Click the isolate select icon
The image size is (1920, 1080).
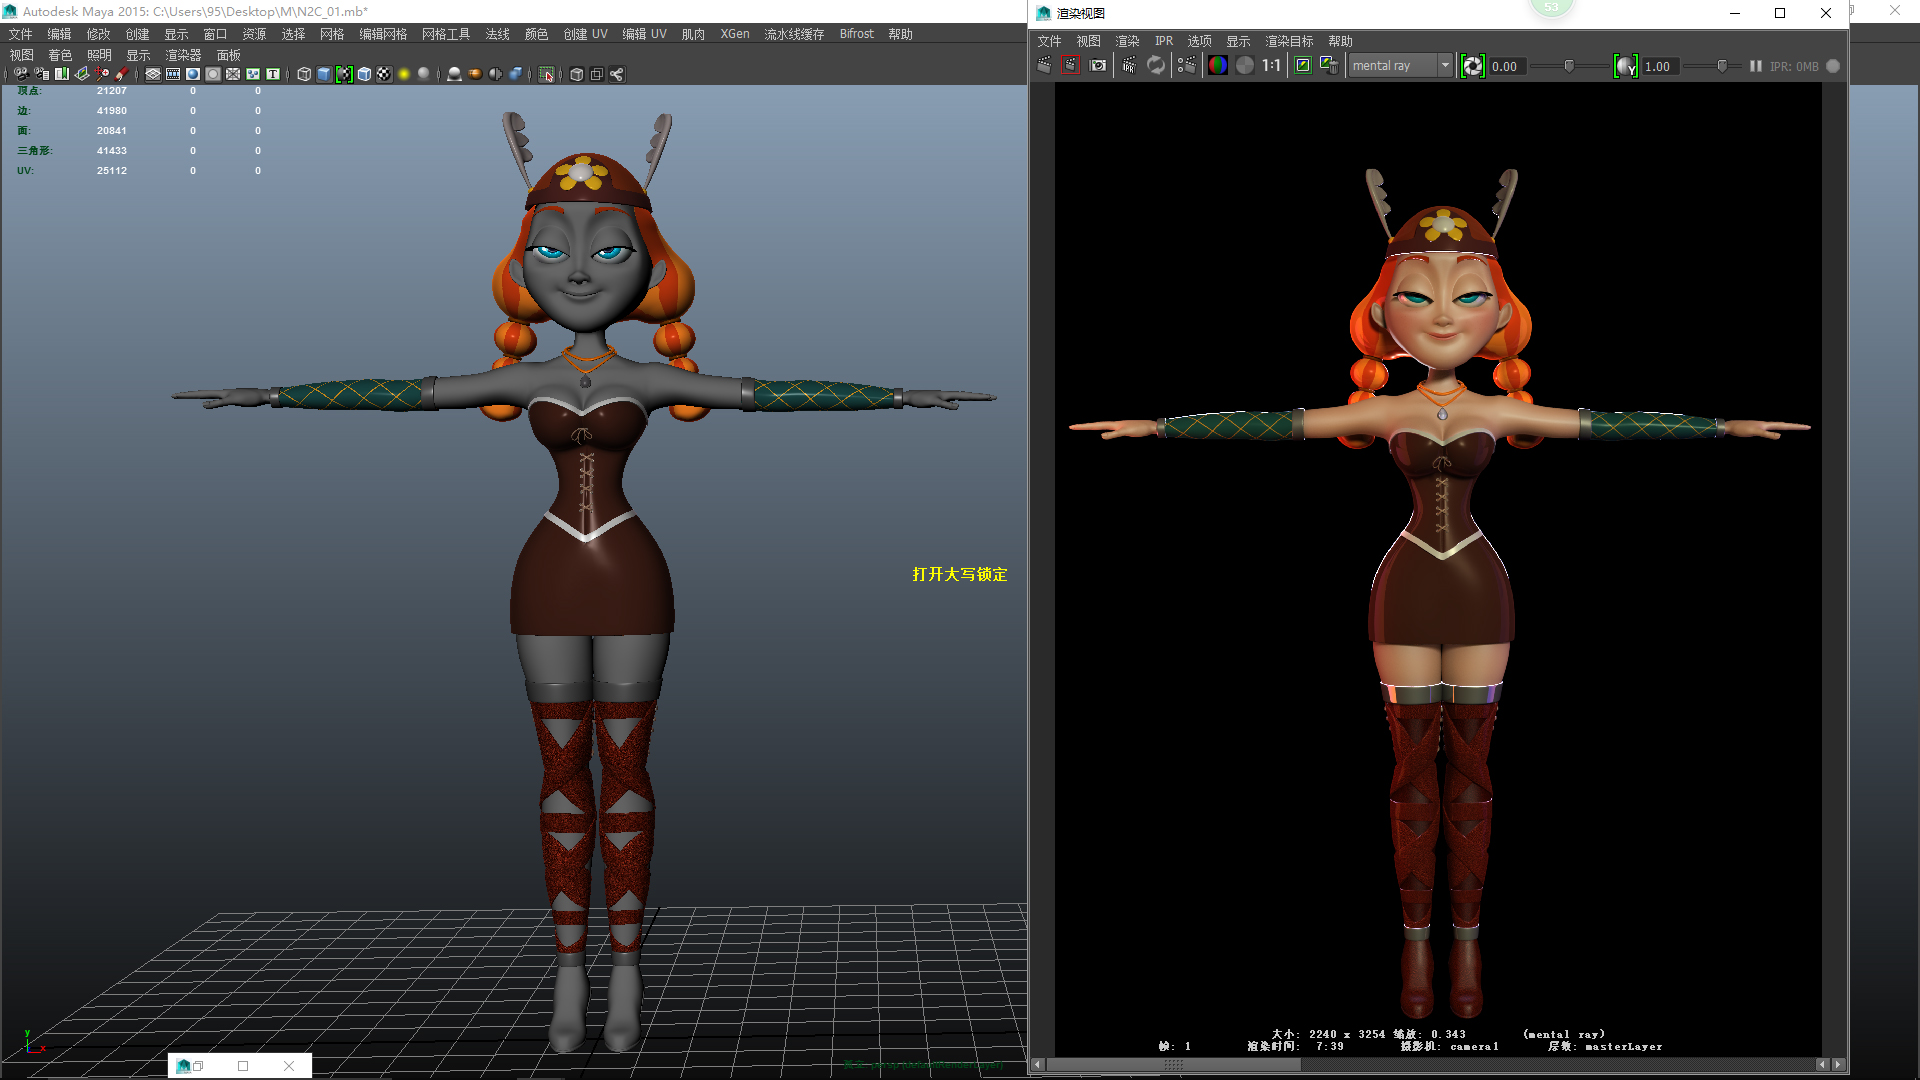point(546,74)
